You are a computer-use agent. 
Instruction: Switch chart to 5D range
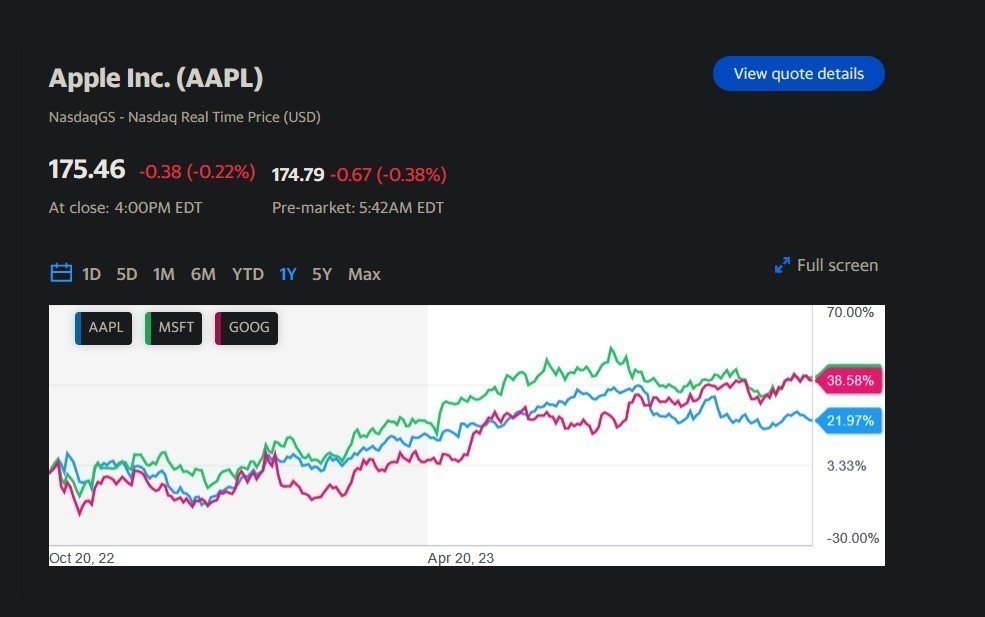127,274
